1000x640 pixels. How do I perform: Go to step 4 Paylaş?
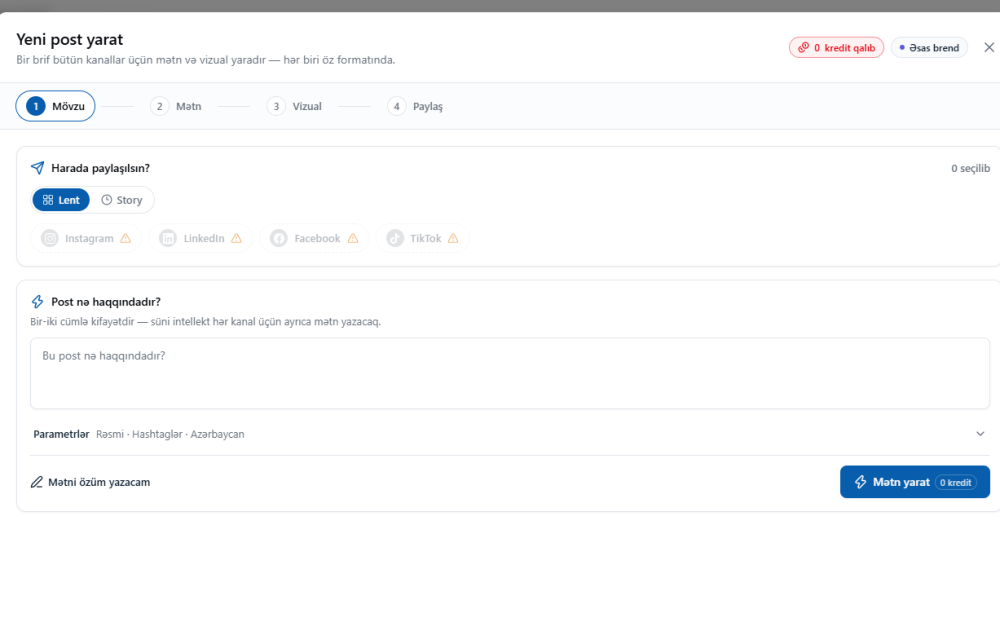[x=415, y=106]
